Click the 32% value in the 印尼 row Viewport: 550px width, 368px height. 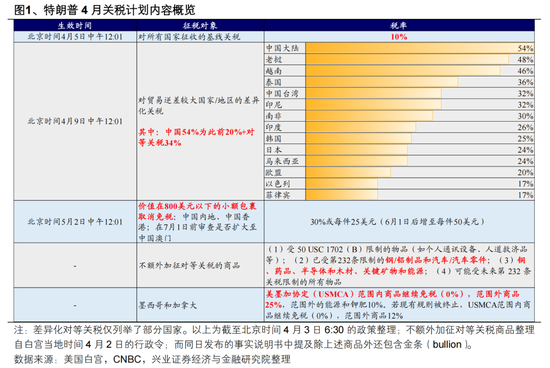tap(525, 105)
